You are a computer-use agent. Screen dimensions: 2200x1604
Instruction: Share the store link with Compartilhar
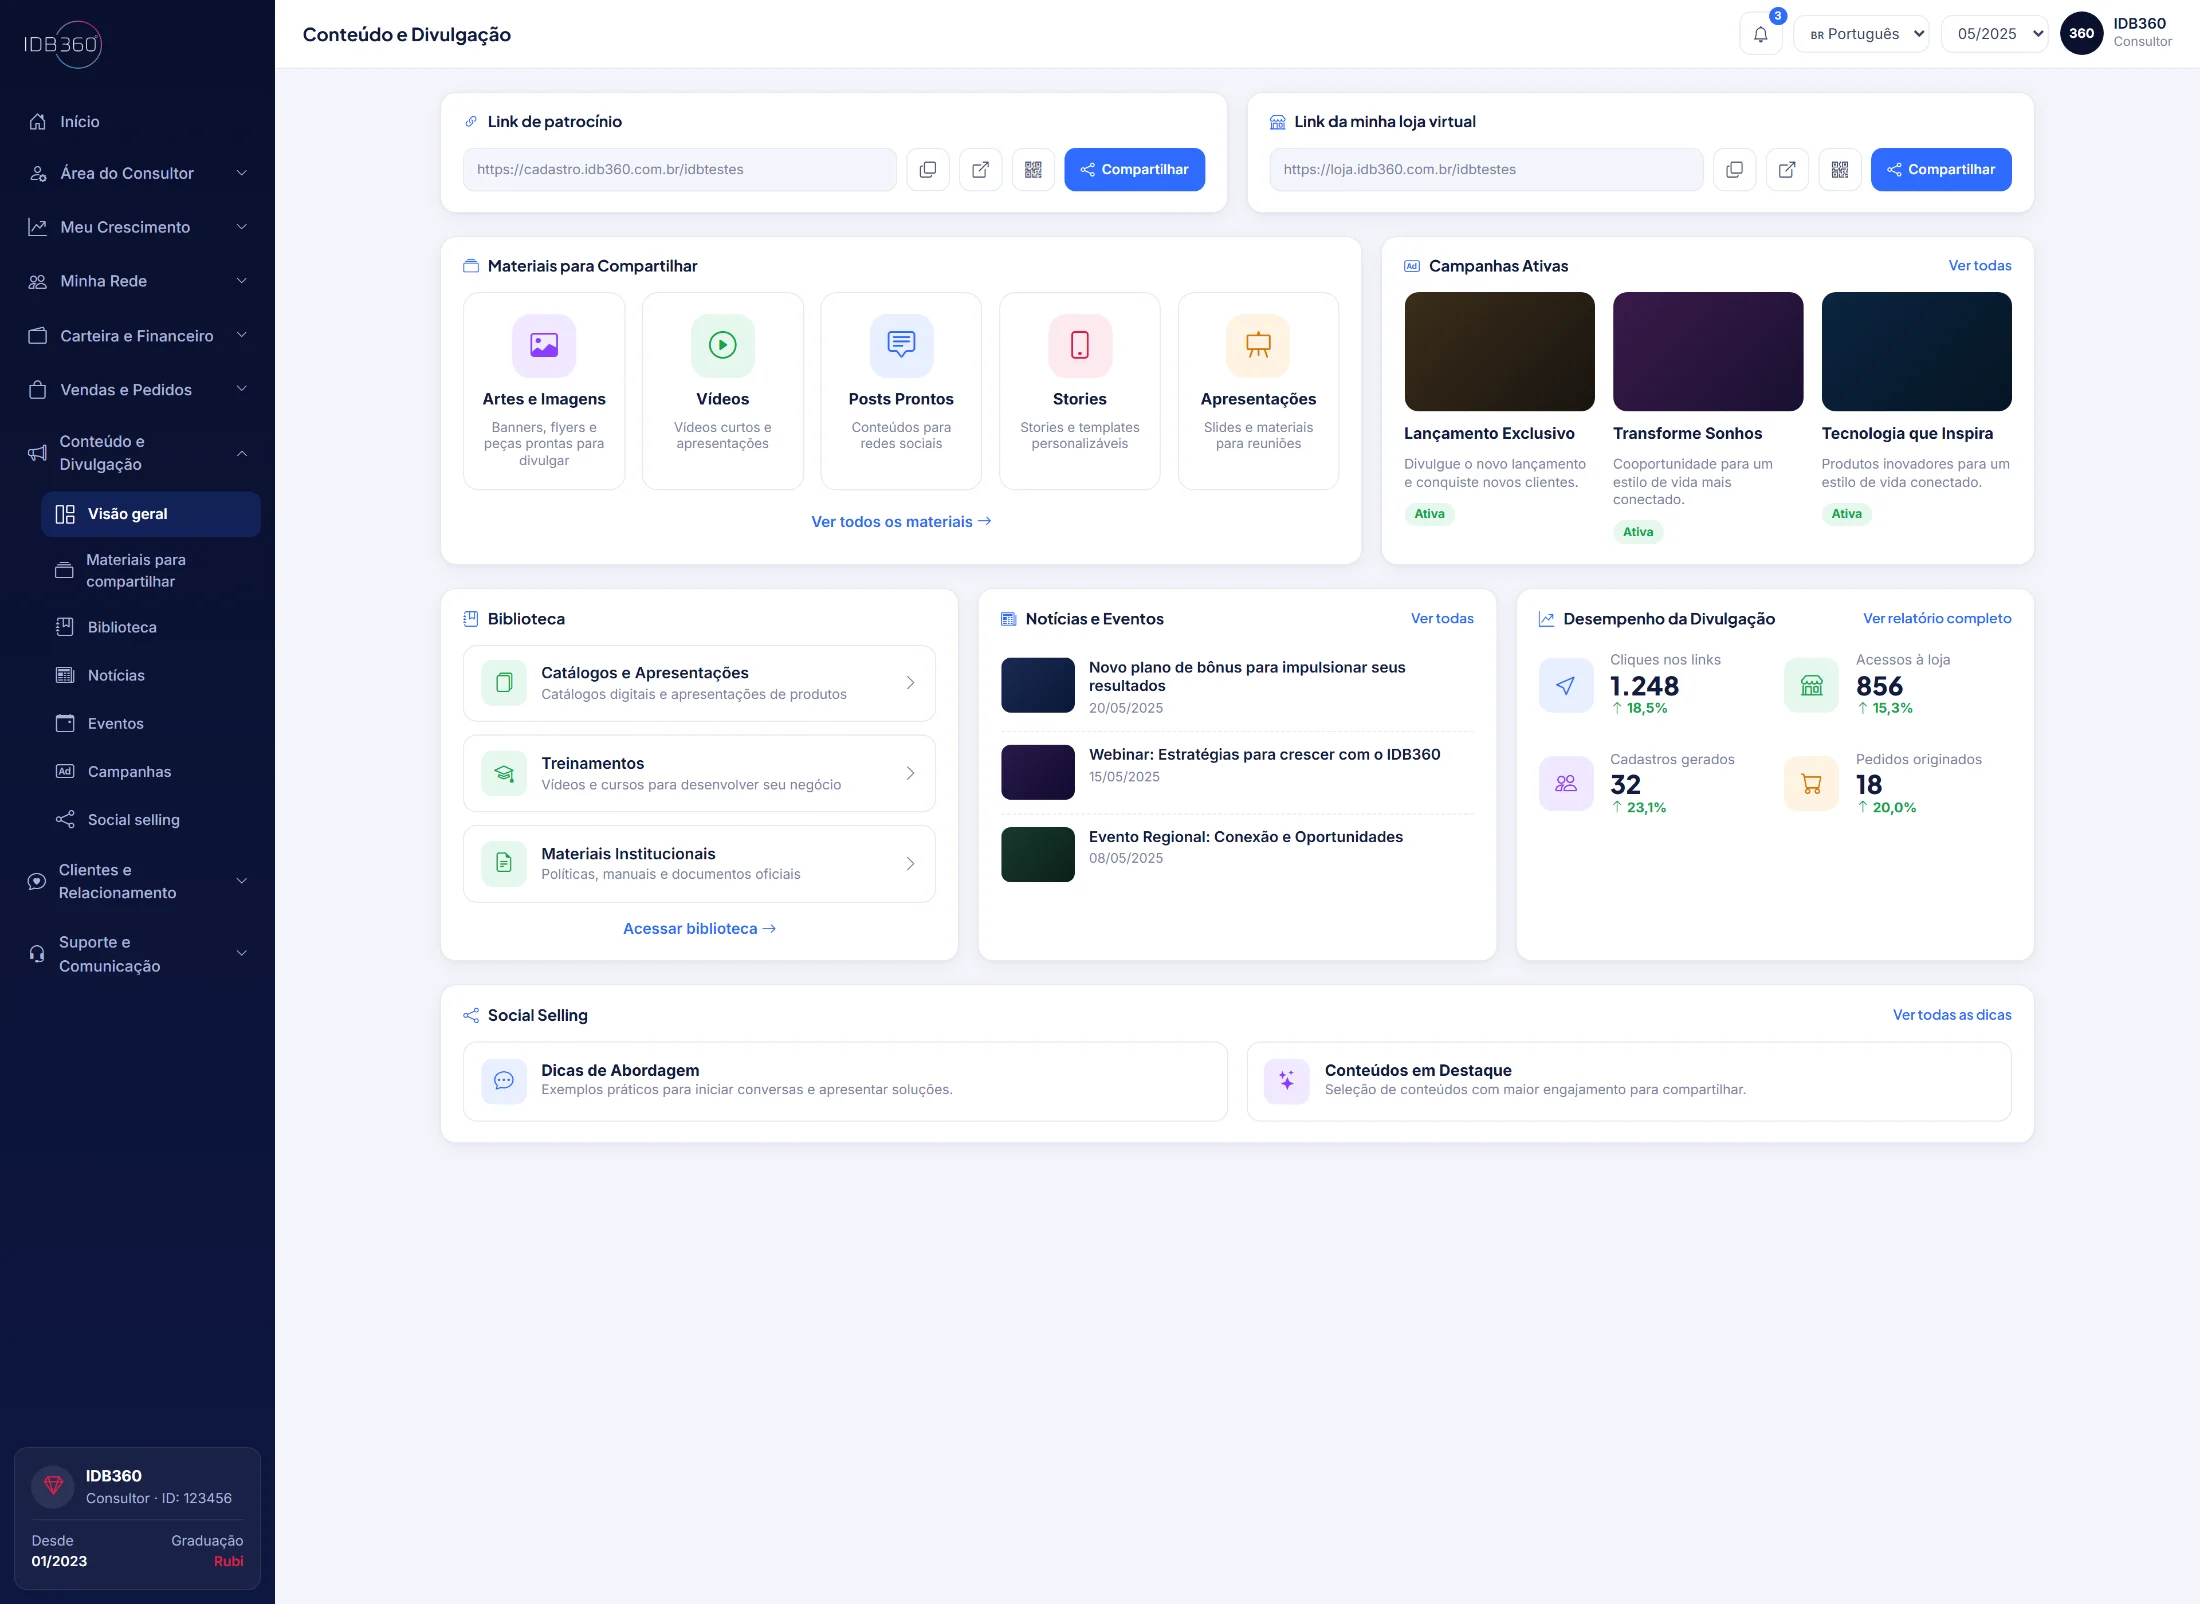[x=1941, y=170]
